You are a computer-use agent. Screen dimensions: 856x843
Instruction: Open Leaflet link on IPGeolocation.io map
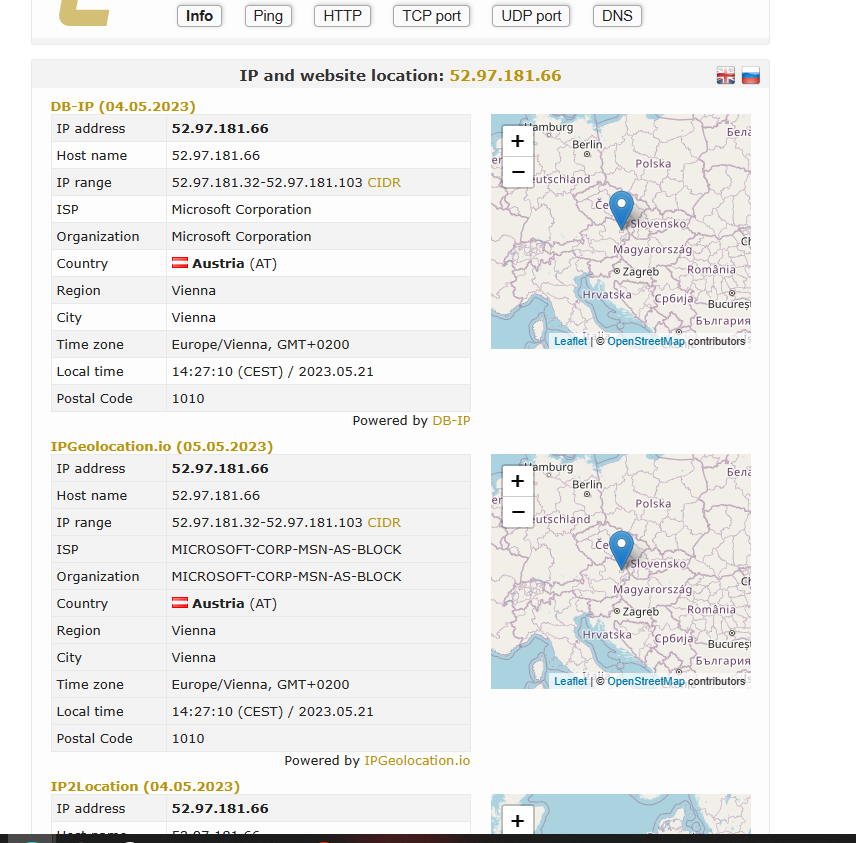point(570,681)
